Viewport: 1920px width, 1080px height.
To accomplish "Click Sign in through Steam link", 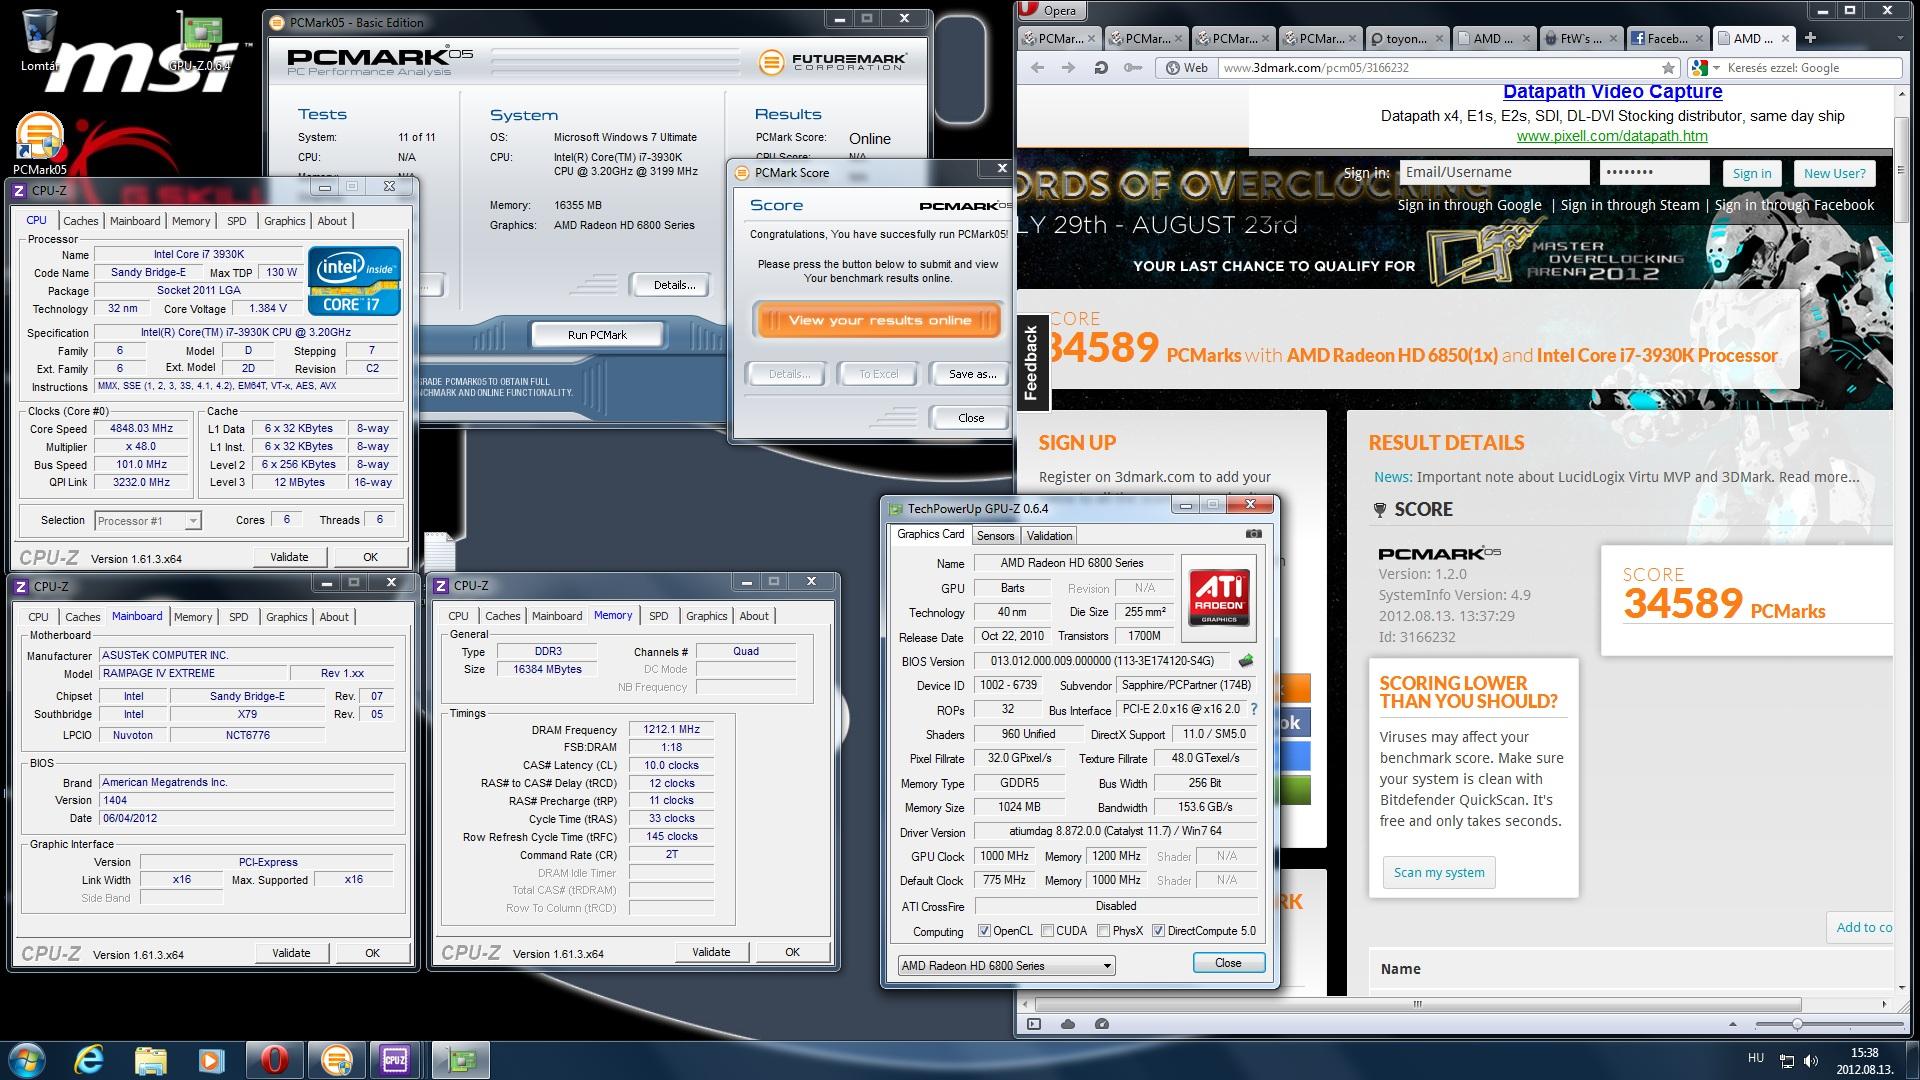I will click(1630, 205).
